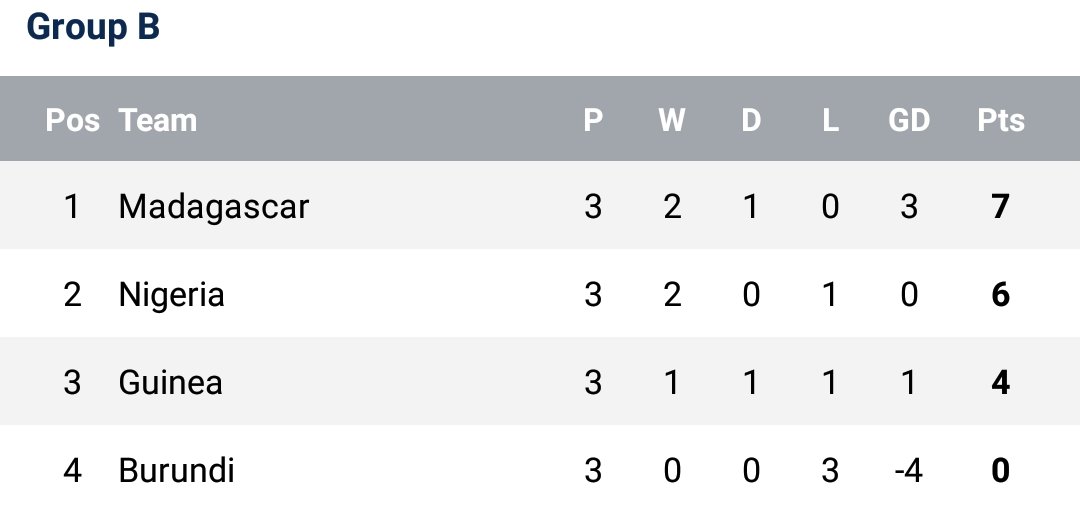Click Madagascar's points total of 7
Screen dimensions: 1080x507
1001,207
